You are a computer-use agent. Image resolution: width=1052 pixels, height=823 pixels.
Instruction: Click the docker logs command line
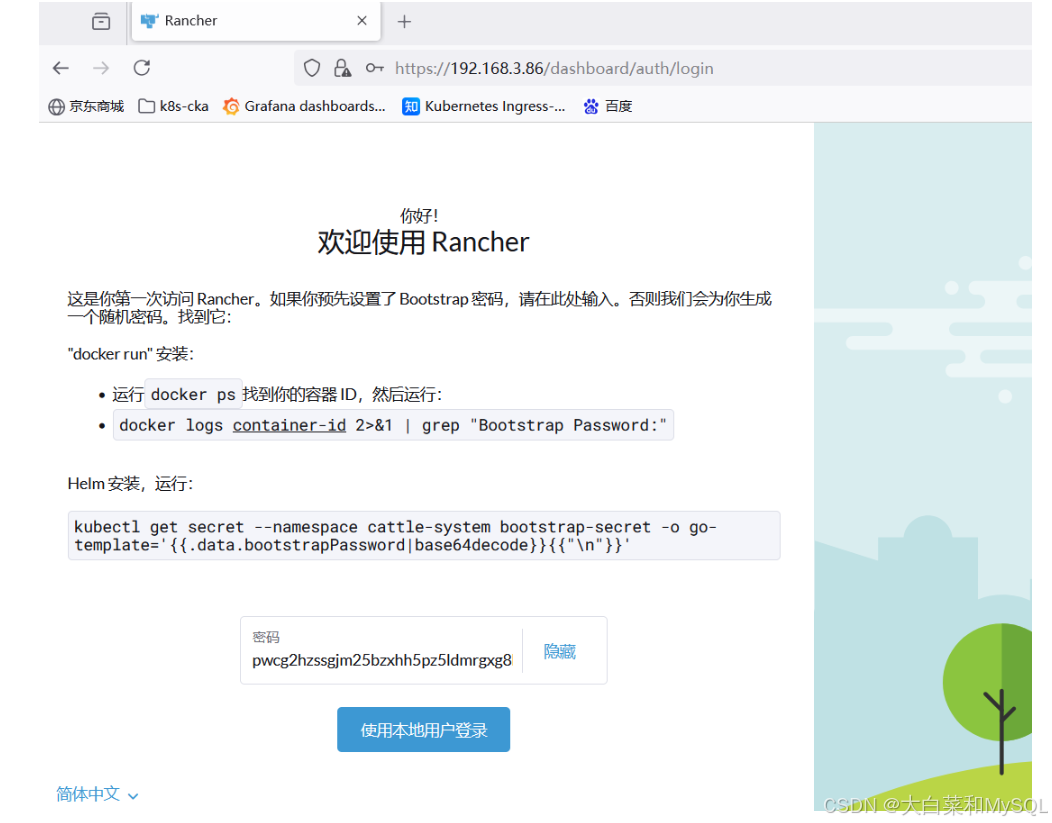[393, 425]
